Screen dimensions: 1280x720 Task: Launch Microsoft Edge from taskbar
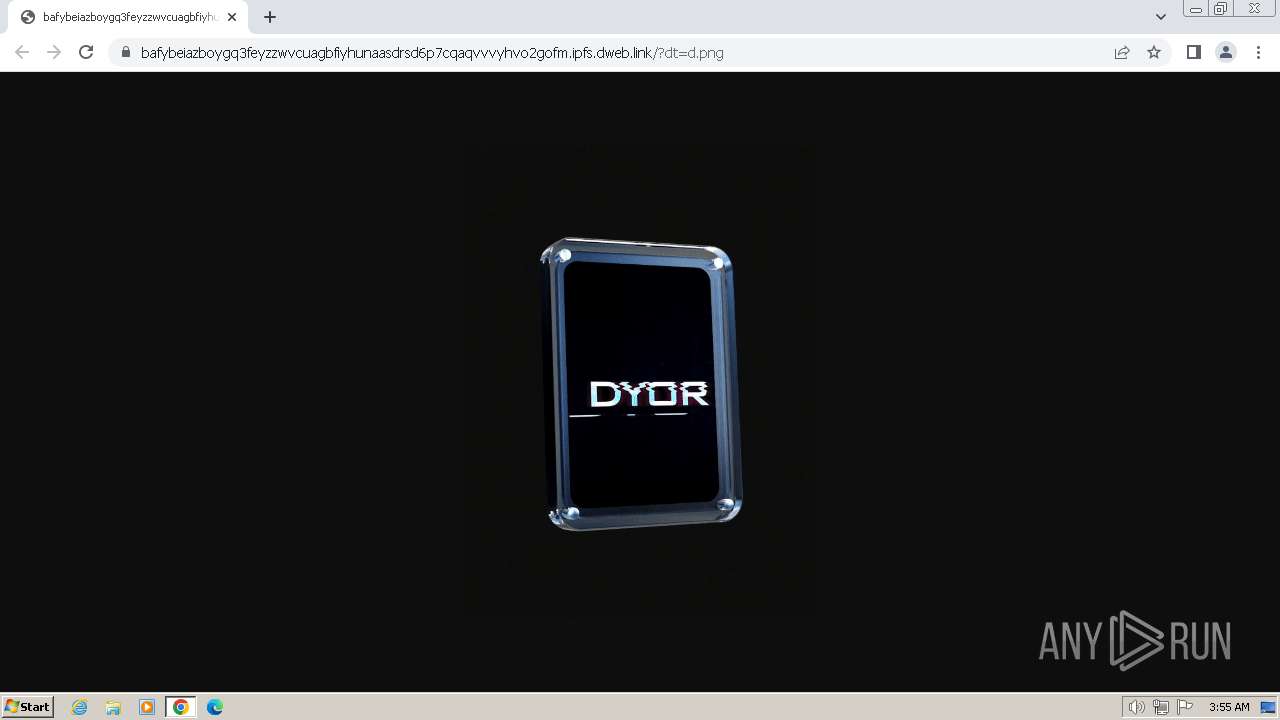click(x=215, y=707)
